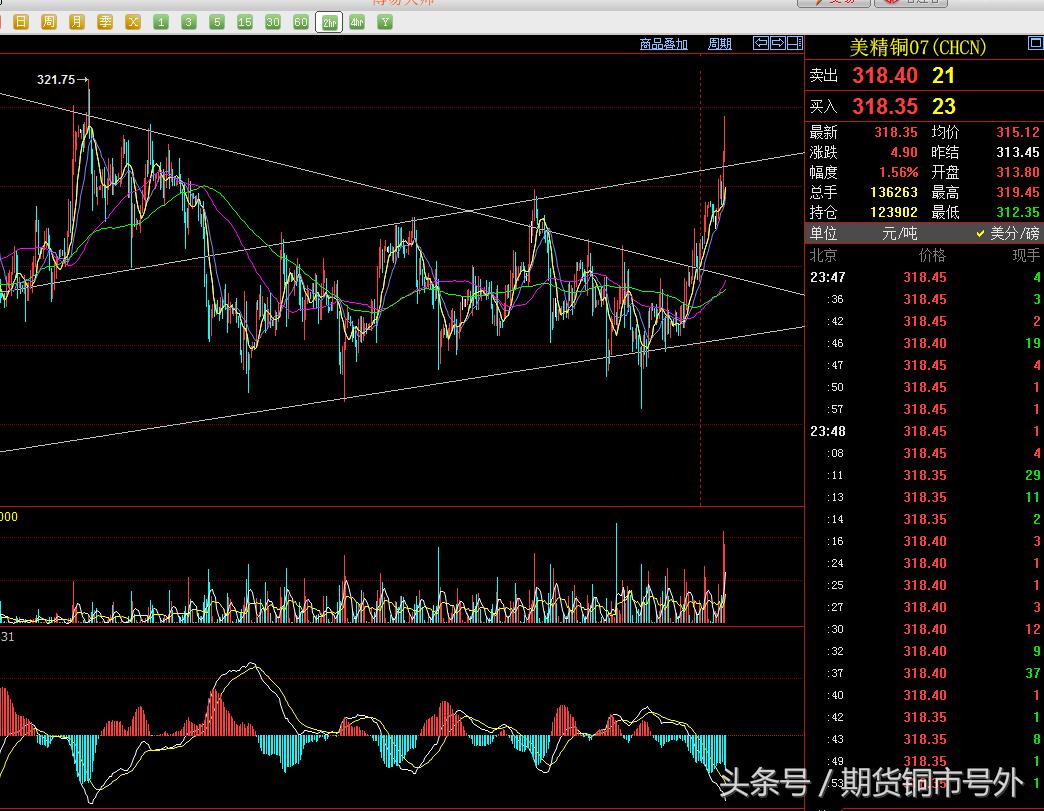Click the orange X period button
This screenshot has width=1044, height=811.
click(133, 22)
